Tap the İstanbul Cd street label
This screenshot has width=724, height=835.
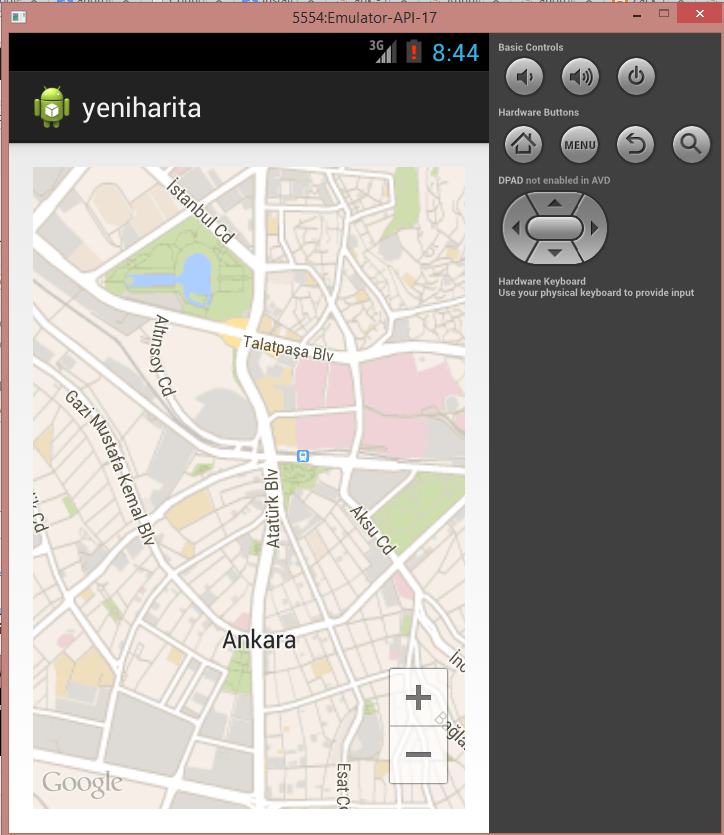pos(201,211)
